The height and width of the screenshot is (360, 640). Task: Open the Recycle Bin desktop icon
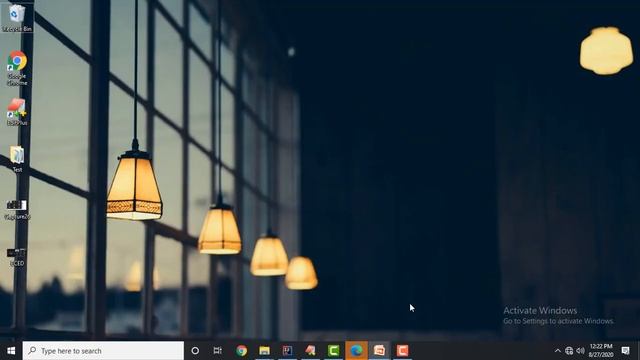(17, 18)
